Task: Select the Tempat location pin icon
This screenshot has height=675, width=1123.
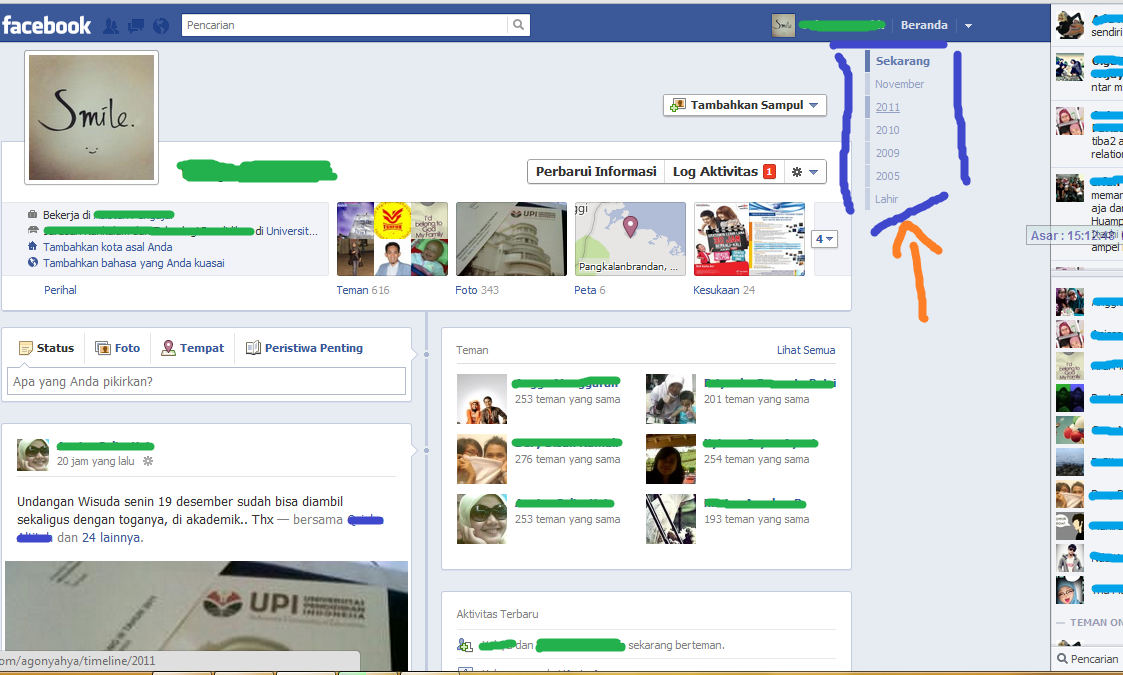Action: pos(169,348)
